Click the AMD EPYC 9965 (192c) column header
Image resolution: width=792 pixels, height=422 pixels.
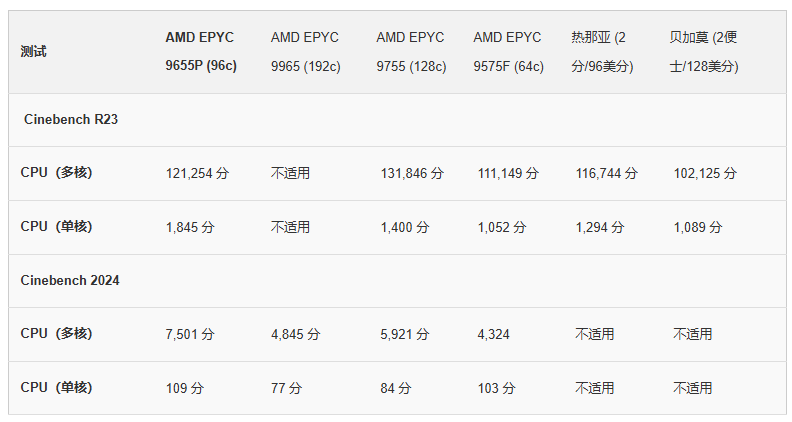(x=306, y=52)
